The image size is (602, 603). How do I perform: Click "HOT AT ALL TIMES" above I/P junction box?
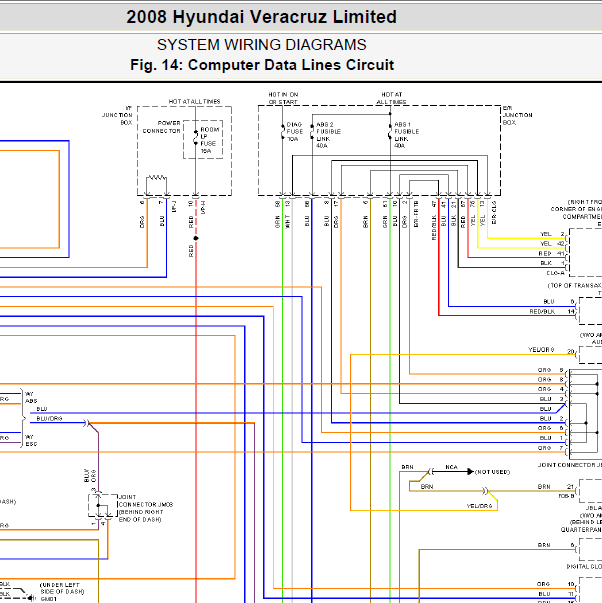194,102
